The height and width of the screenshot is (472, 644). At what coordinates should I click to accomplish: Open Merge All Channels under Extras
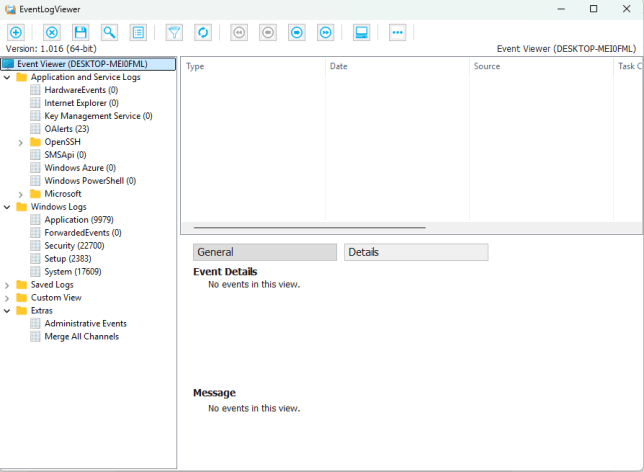coord(81,337)
